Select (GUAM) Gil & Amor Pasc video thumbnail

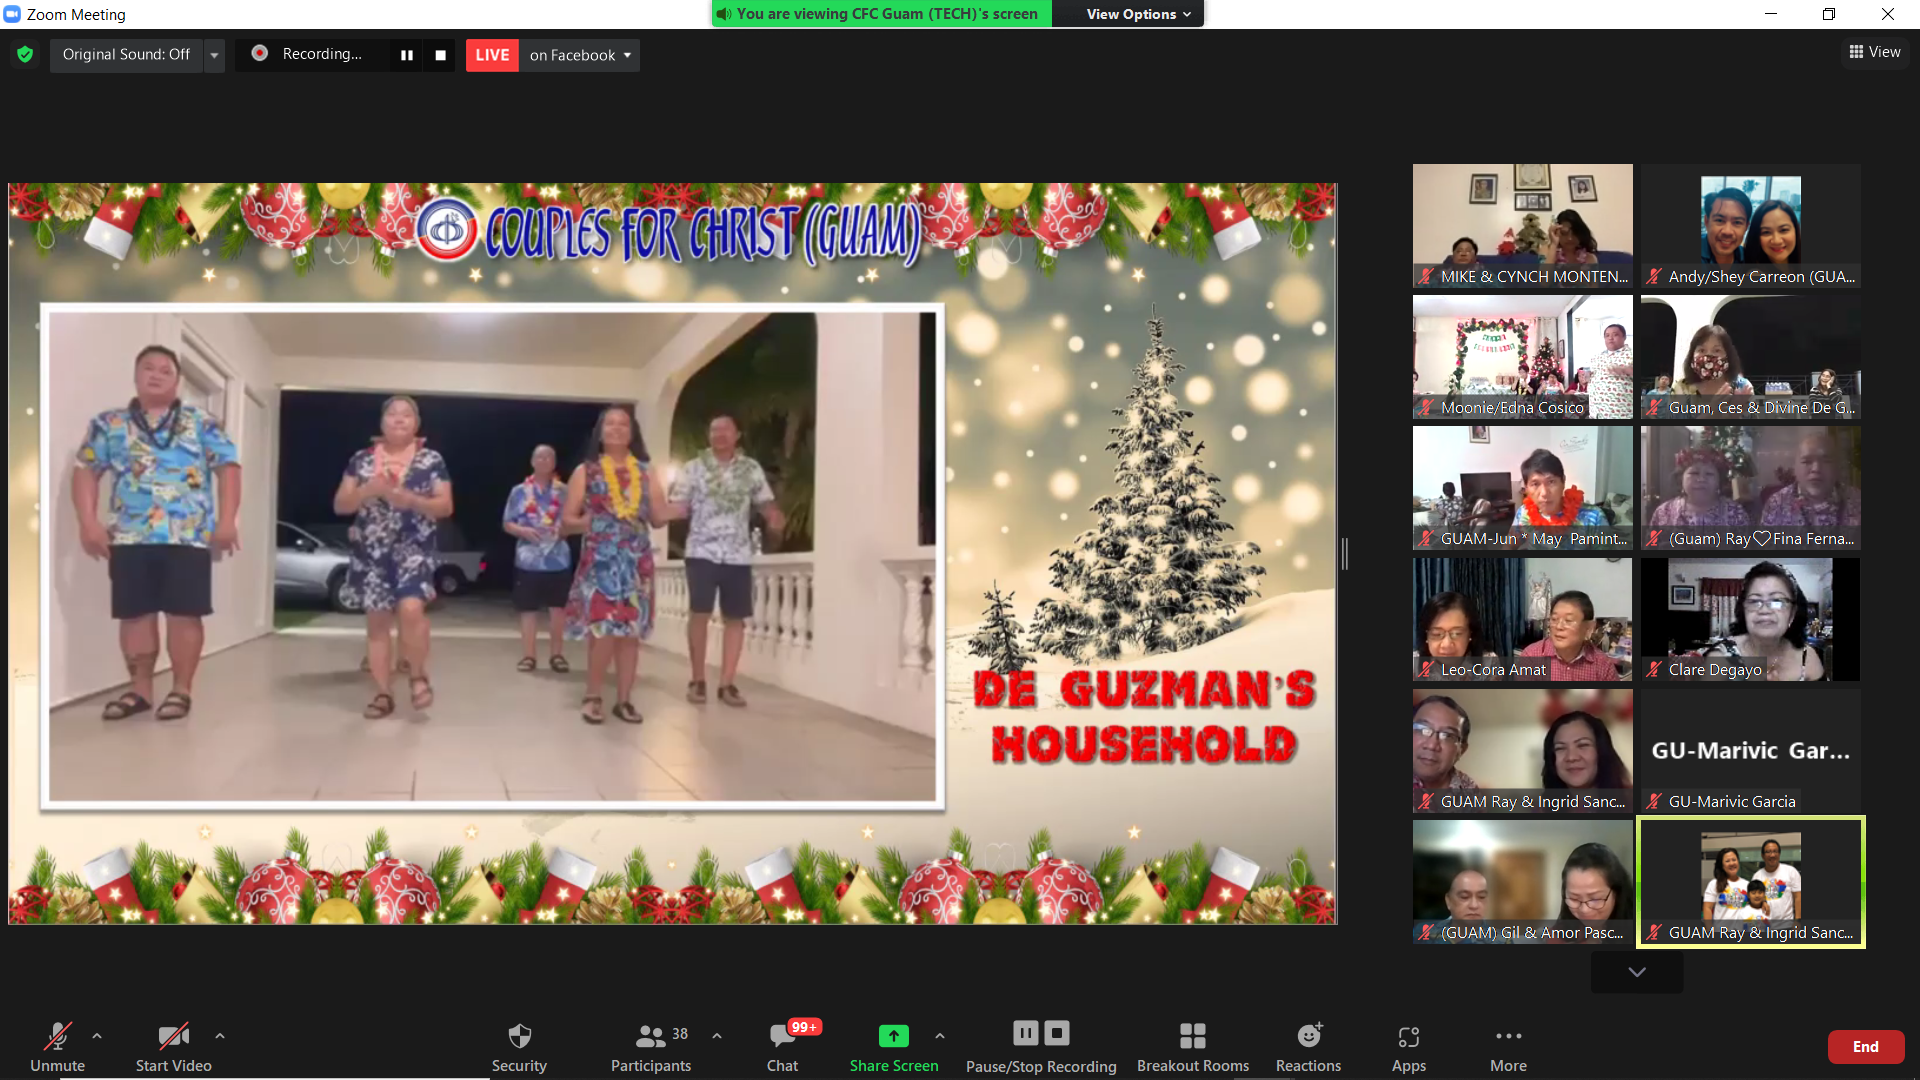[1522, 882]
